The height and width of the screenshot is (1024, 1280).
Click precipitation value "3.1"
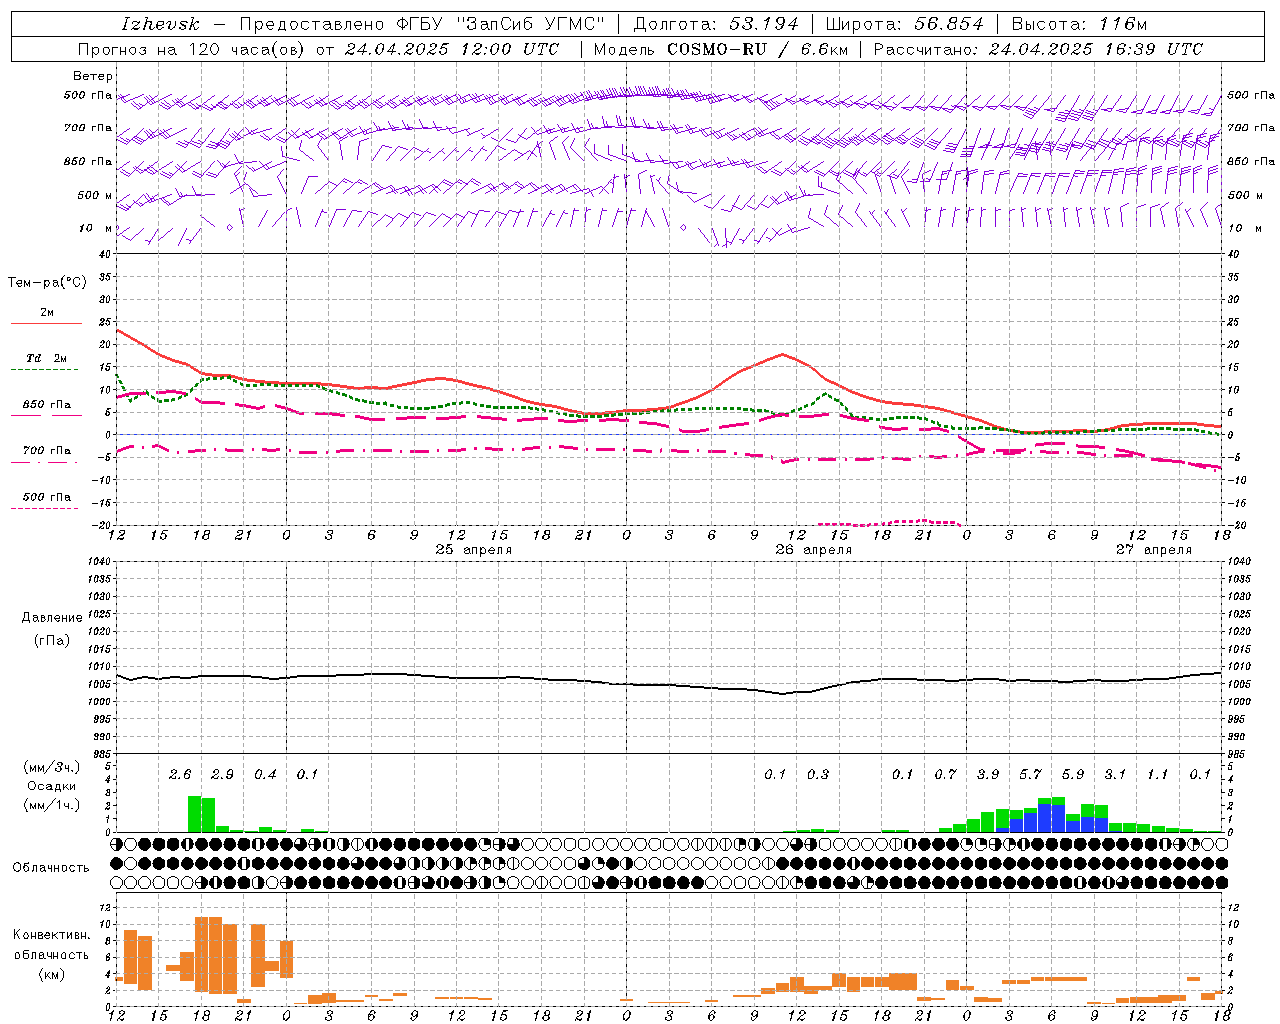1115,775
